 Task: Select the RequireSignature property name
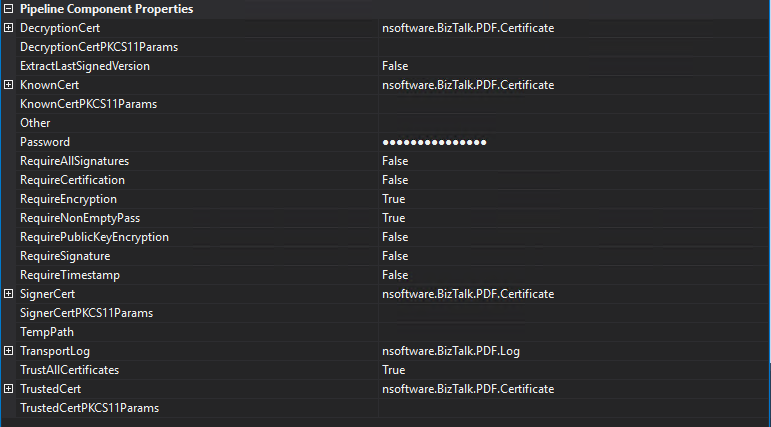pos(65,256)
